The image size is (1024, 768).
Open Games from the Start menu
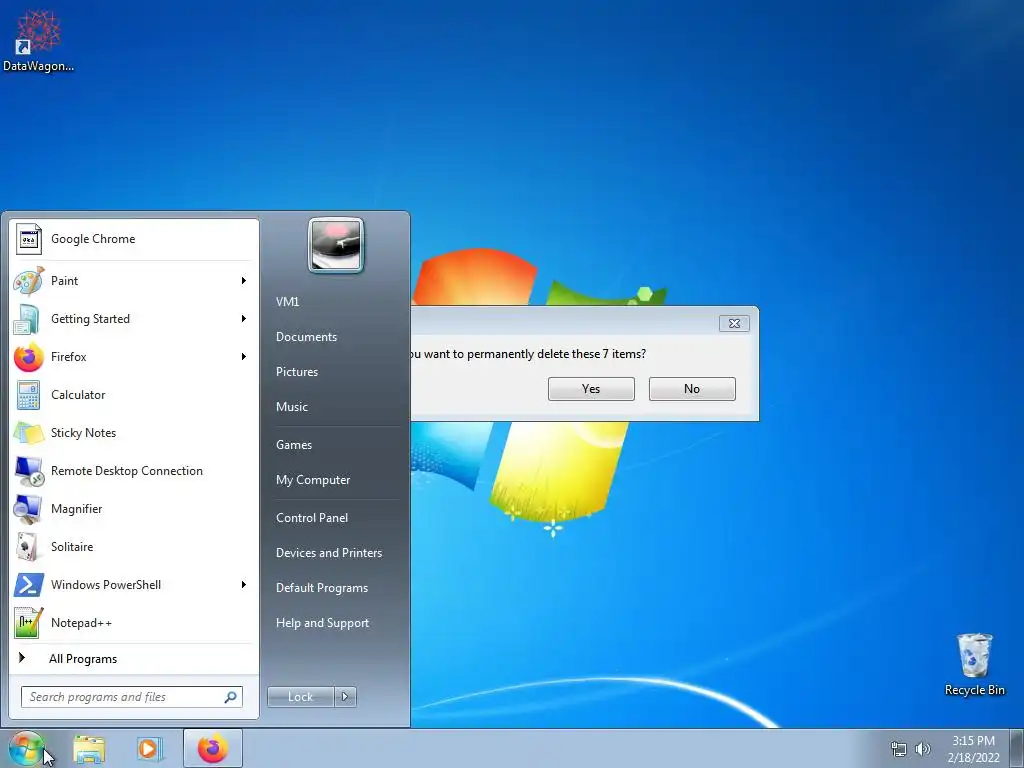[x=294, y=445]
